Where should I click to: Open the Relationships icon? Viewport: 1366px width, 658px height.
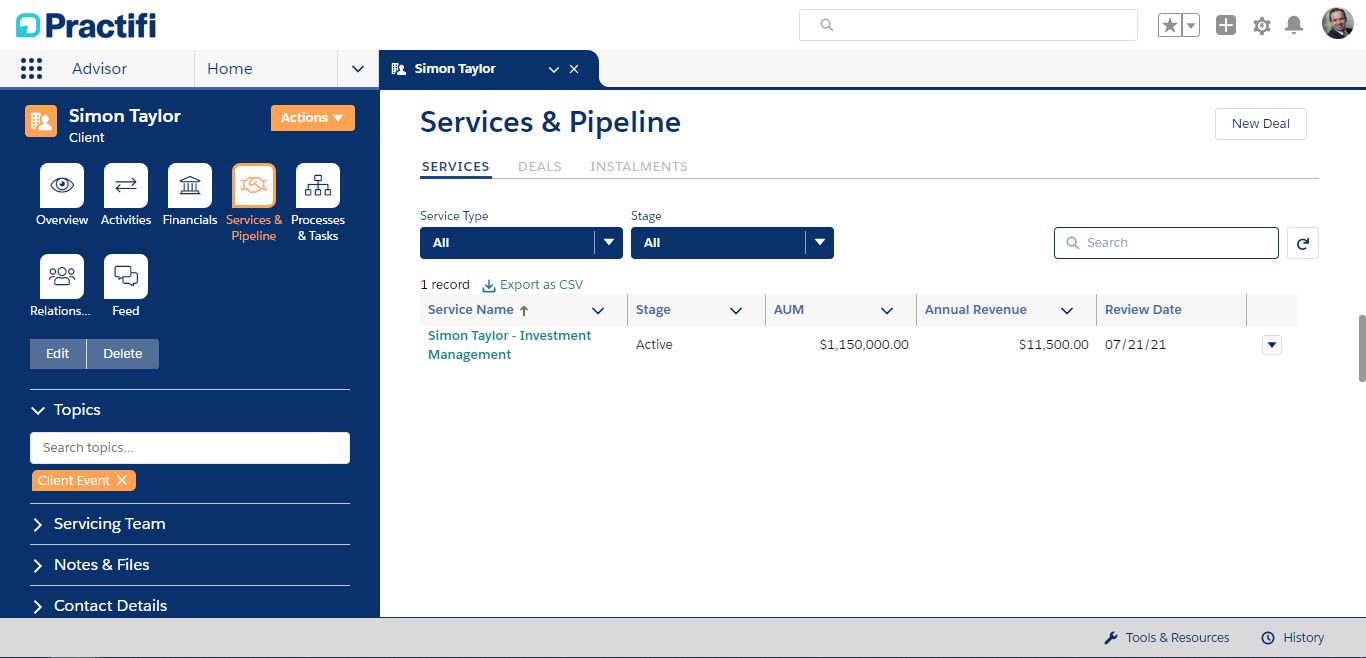[62, 276]
